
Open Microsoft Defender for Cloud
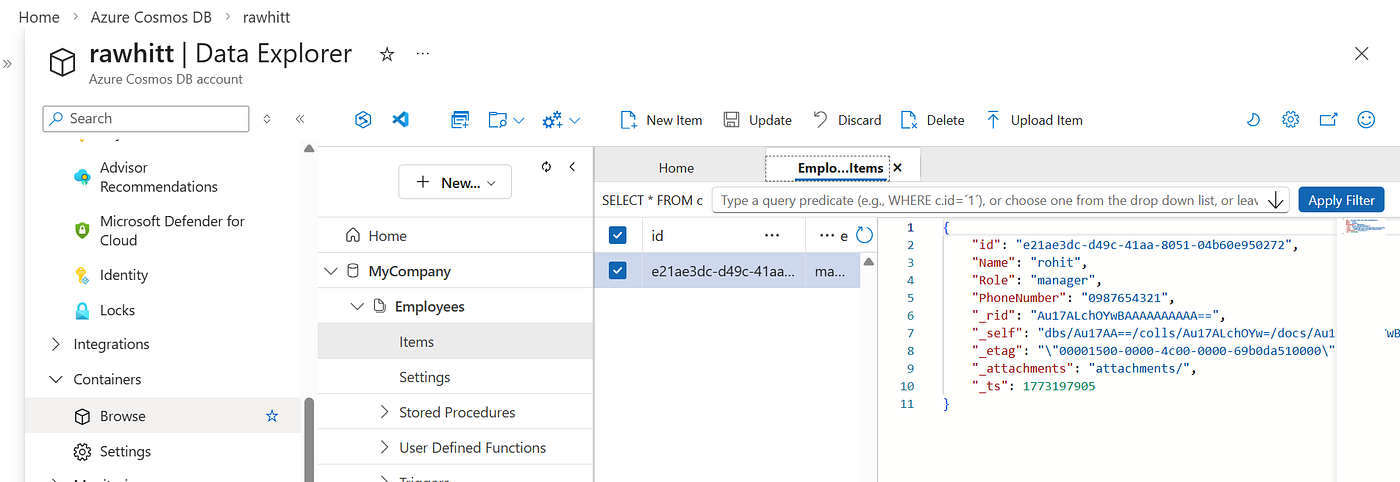tap(172, 230)
